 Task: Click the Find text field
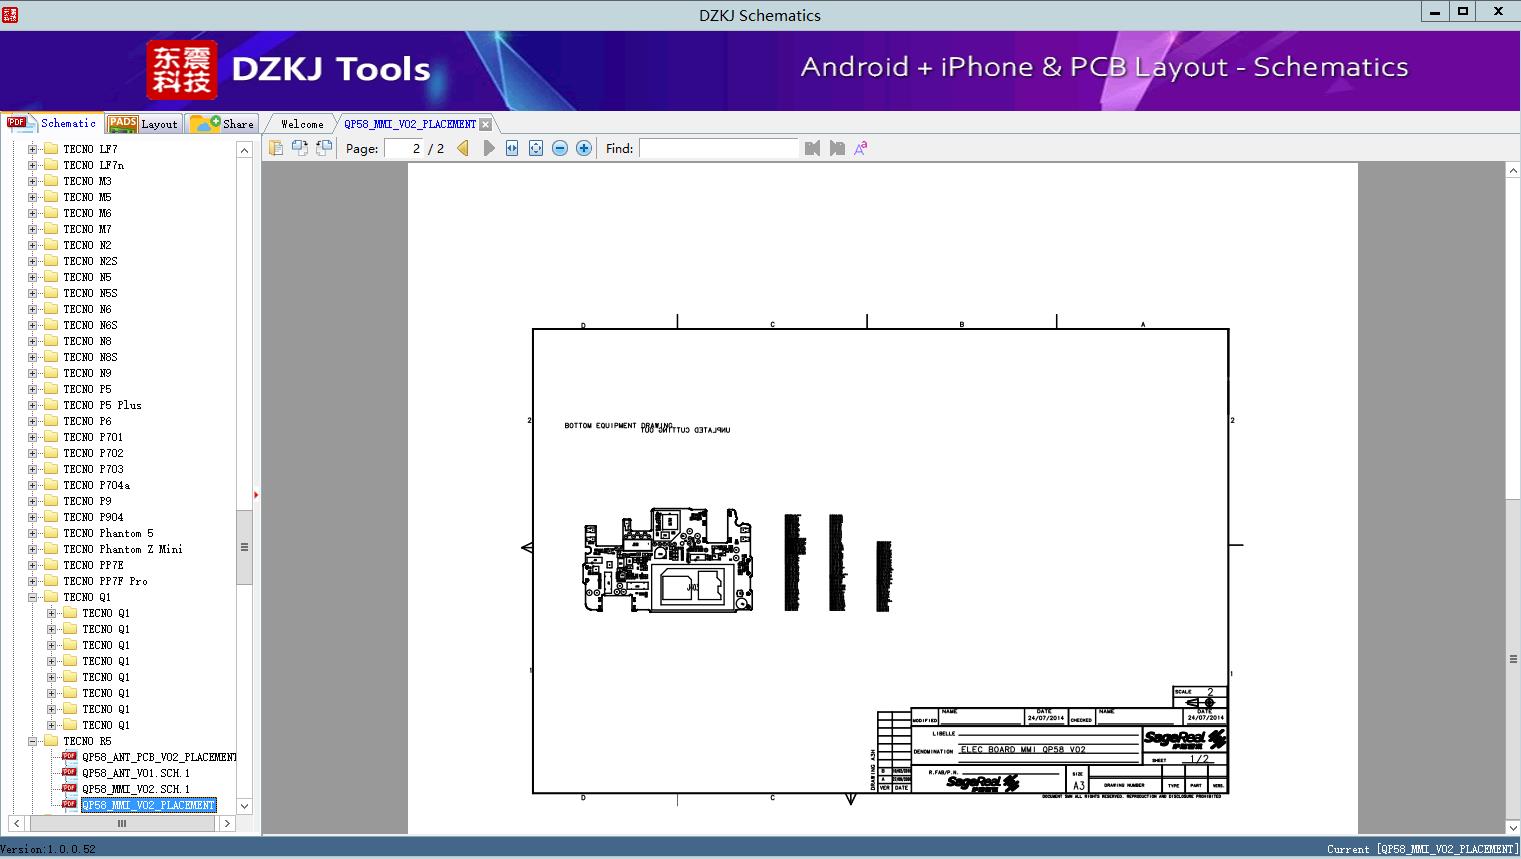pyautogui.click(x=718, y=148)
